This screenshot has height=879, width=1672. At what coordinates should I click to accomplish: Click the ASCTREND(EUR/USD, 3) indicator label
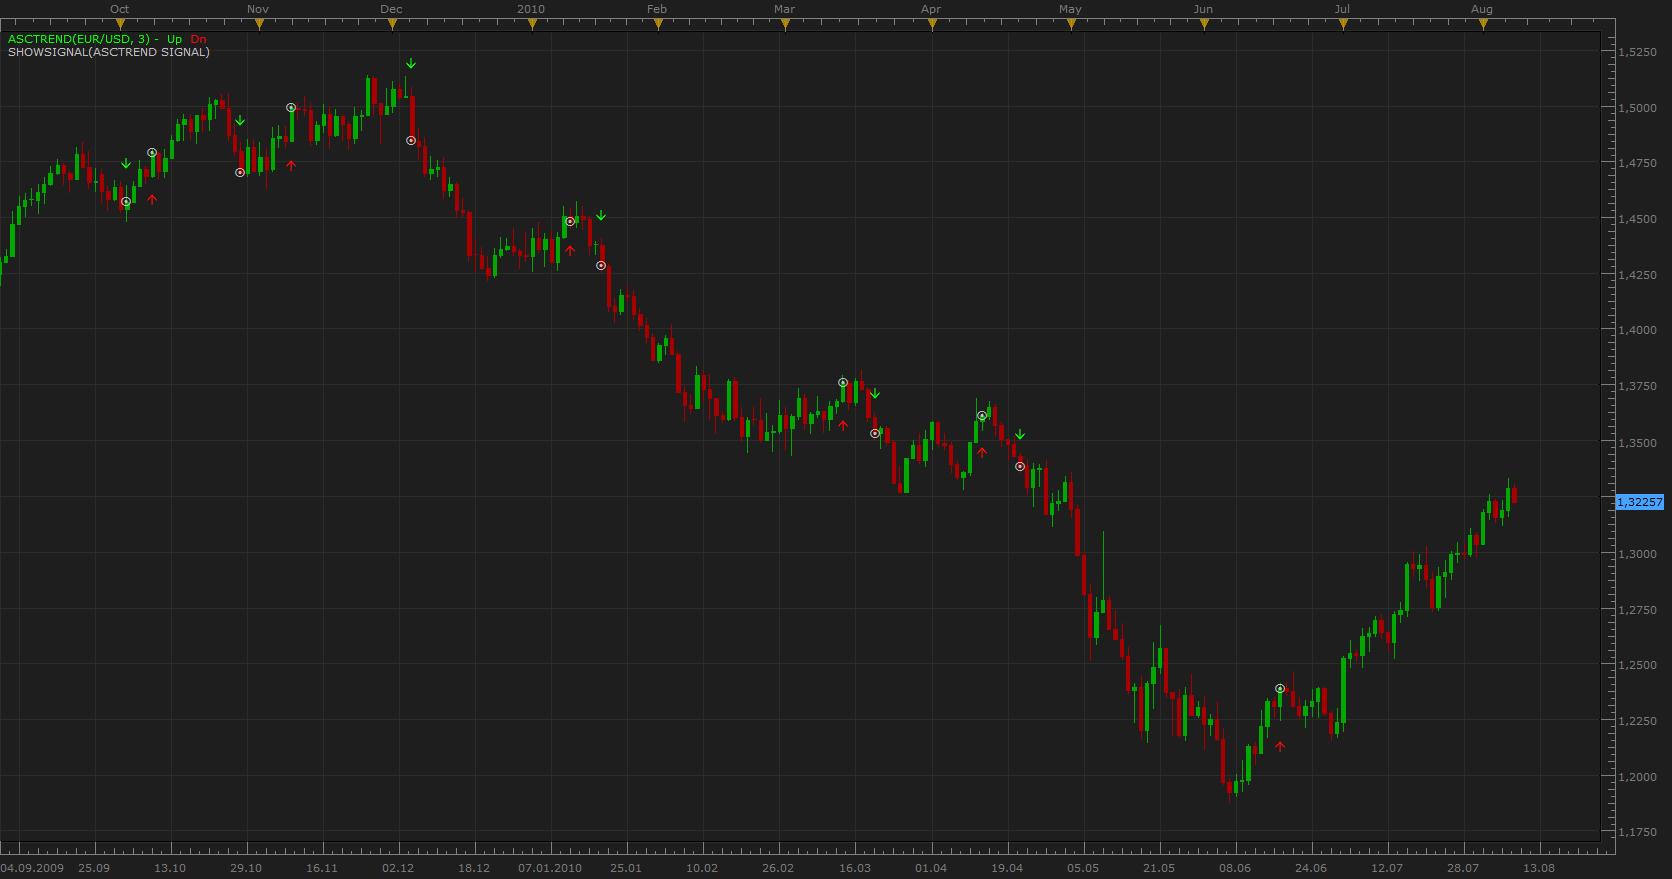coord(79,39)
